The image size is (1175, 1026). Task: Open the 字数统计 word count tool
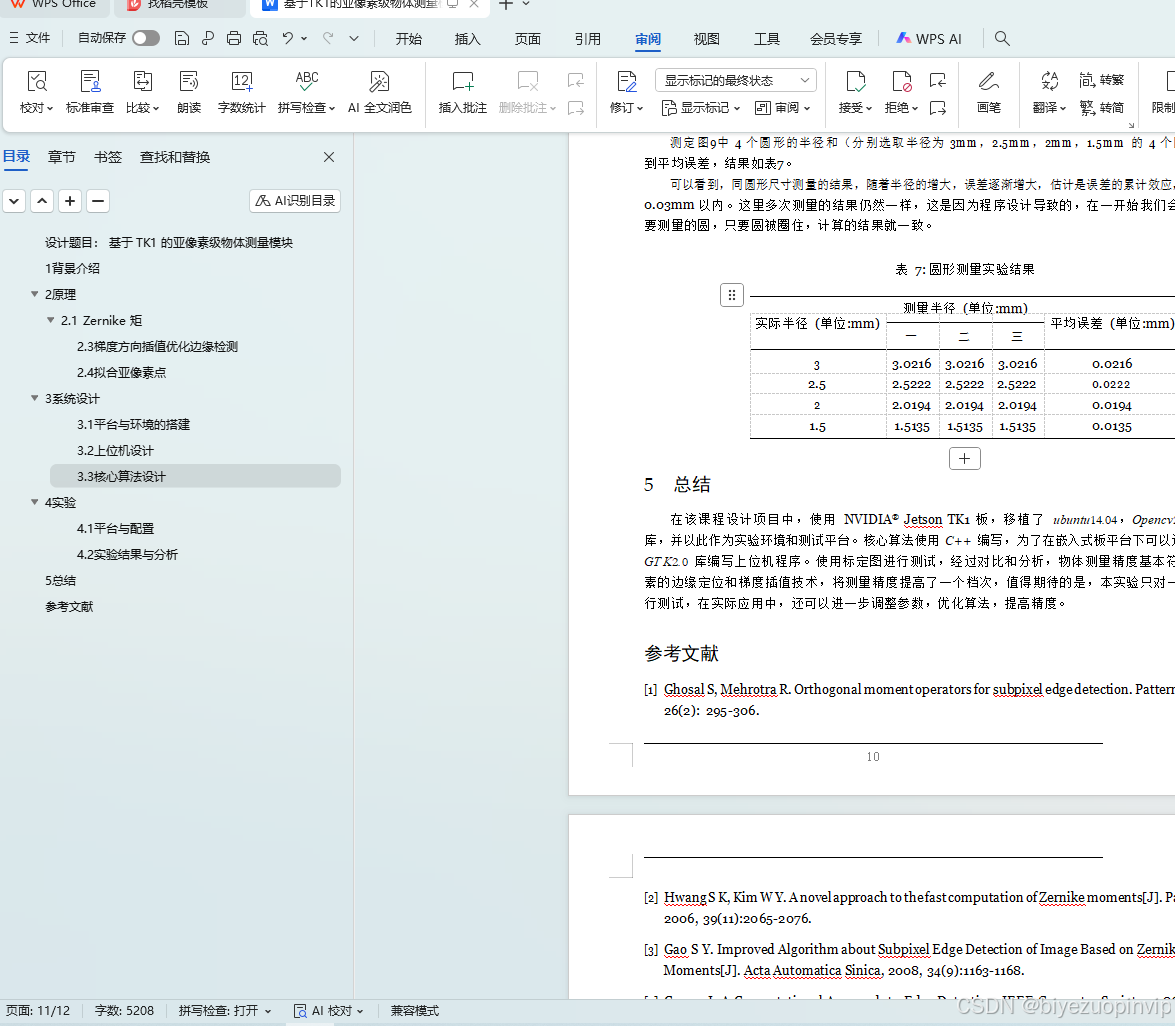coord(240,92)
